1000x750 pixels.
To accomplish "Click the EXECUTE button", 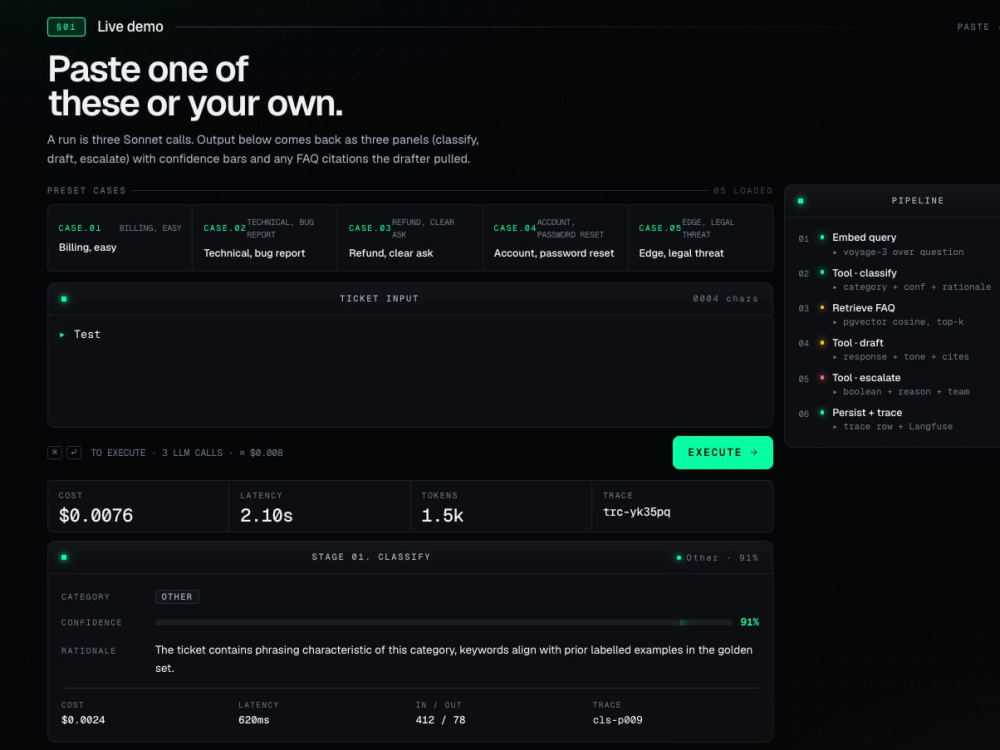I will [723, 452].
